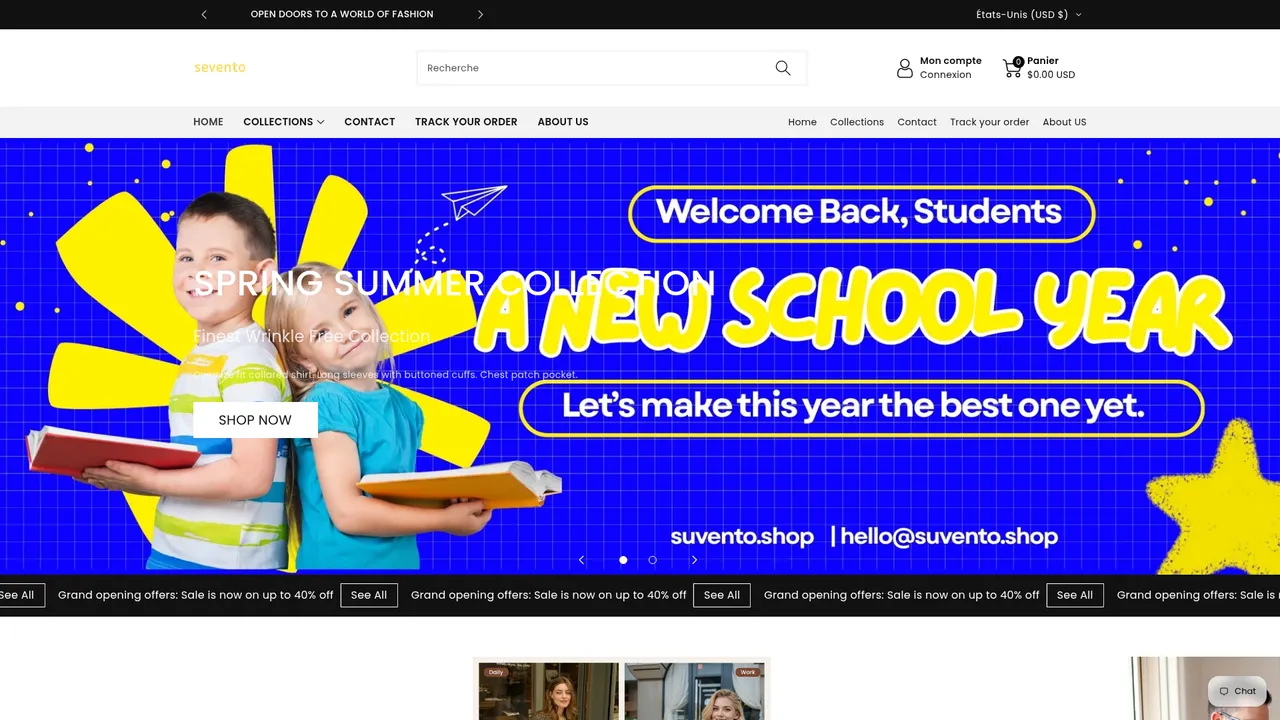Open the Work product image thumbnail
The image size is (1280, 720).
pyautogui.click(x=694, y=691)
